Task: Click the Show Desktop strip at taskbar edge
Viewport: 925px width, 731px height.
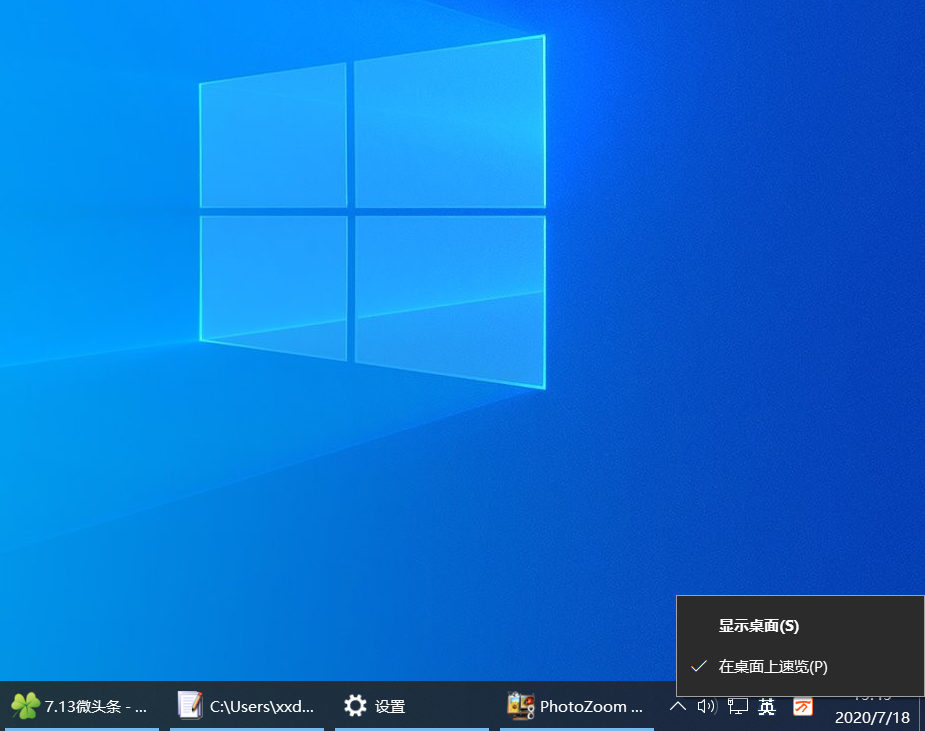Action: pos(921,714)
